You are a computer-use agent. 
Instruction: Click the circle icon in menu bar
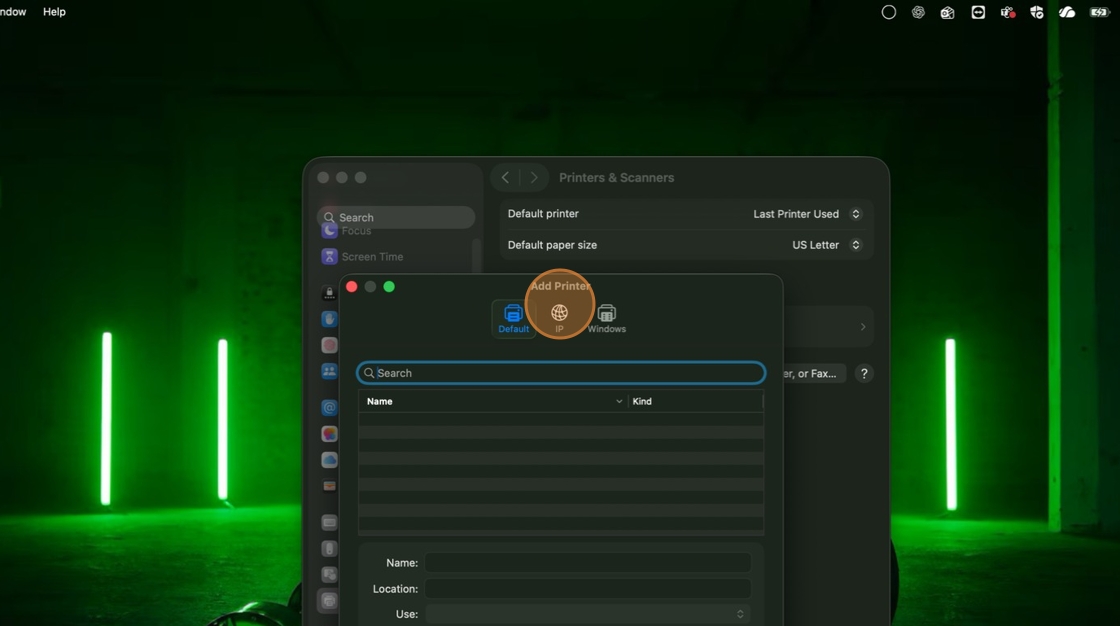(x=889, y=12)
